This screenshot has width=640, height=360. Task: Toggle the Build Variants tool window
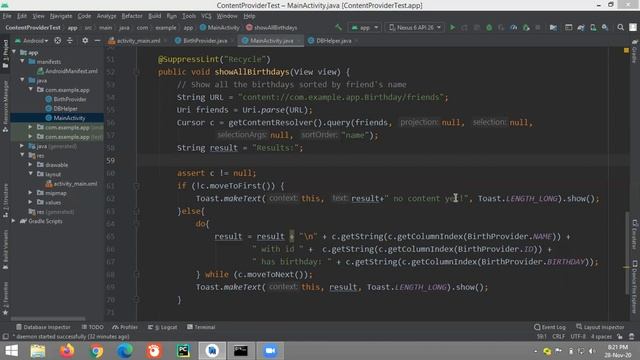(5, 249)
